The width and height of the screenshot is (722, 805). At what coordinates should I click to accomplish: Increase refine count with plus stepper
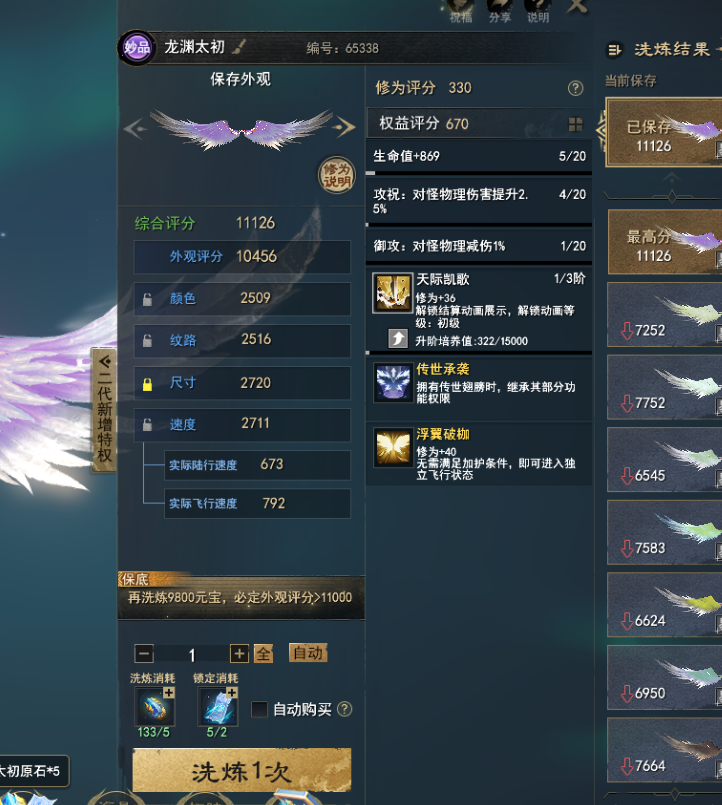[x=239, y=654]
